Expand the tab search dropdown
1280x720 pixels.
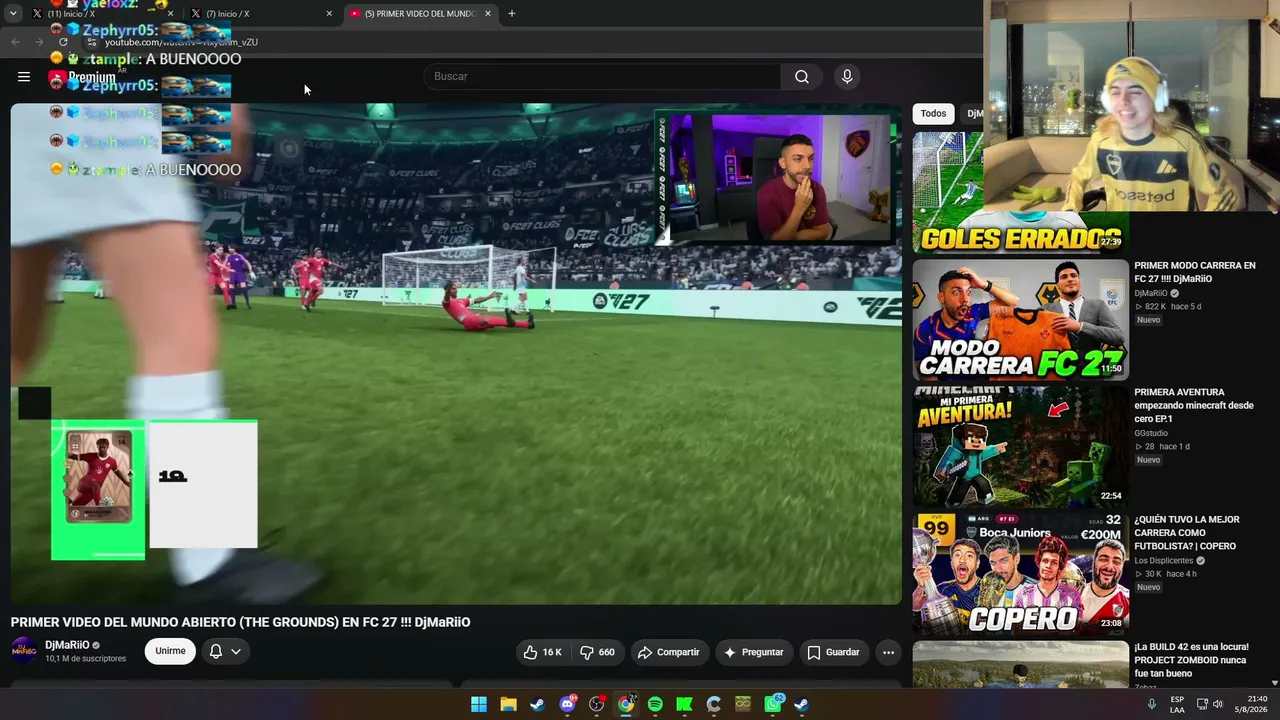pos(13,14)
